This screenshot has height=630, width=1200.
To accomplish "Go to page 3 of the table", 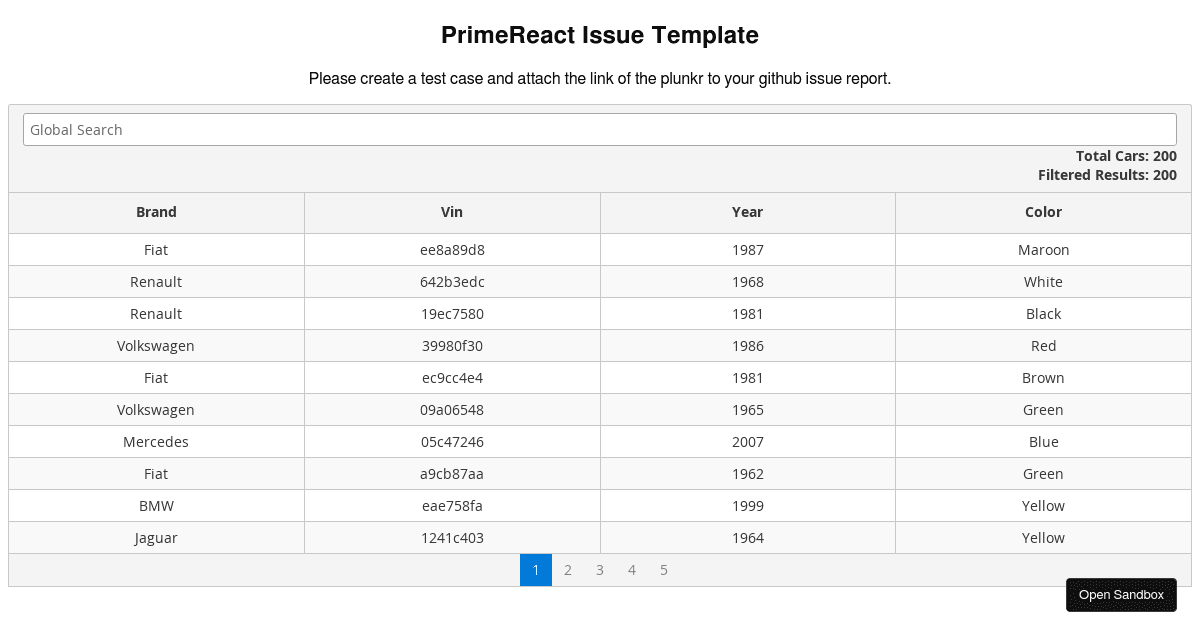I will 600,570.
